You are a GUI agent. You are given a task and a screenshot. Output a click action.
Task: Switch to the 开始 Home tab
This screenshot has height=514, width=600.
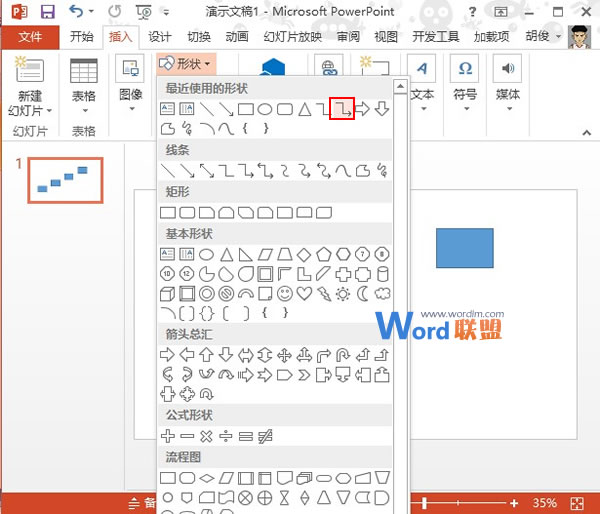[82, 37]
